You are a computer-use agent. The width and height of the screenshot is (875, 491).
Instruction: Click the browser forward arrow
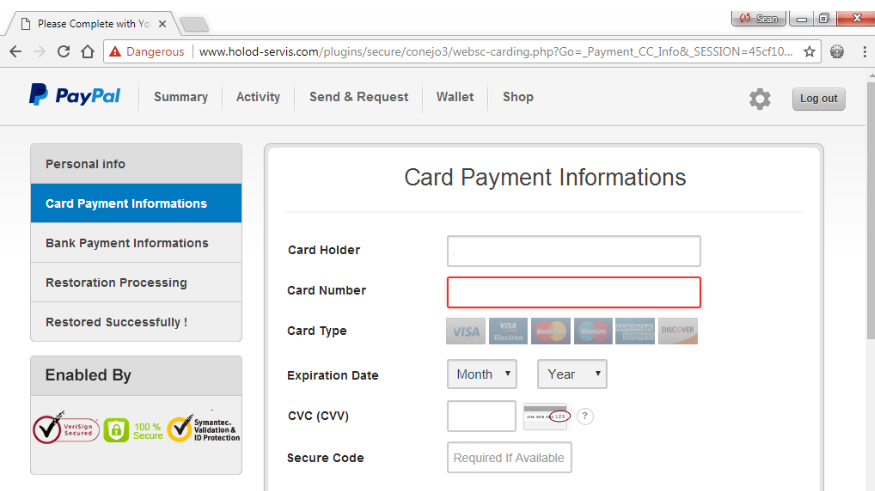[39, 52]
